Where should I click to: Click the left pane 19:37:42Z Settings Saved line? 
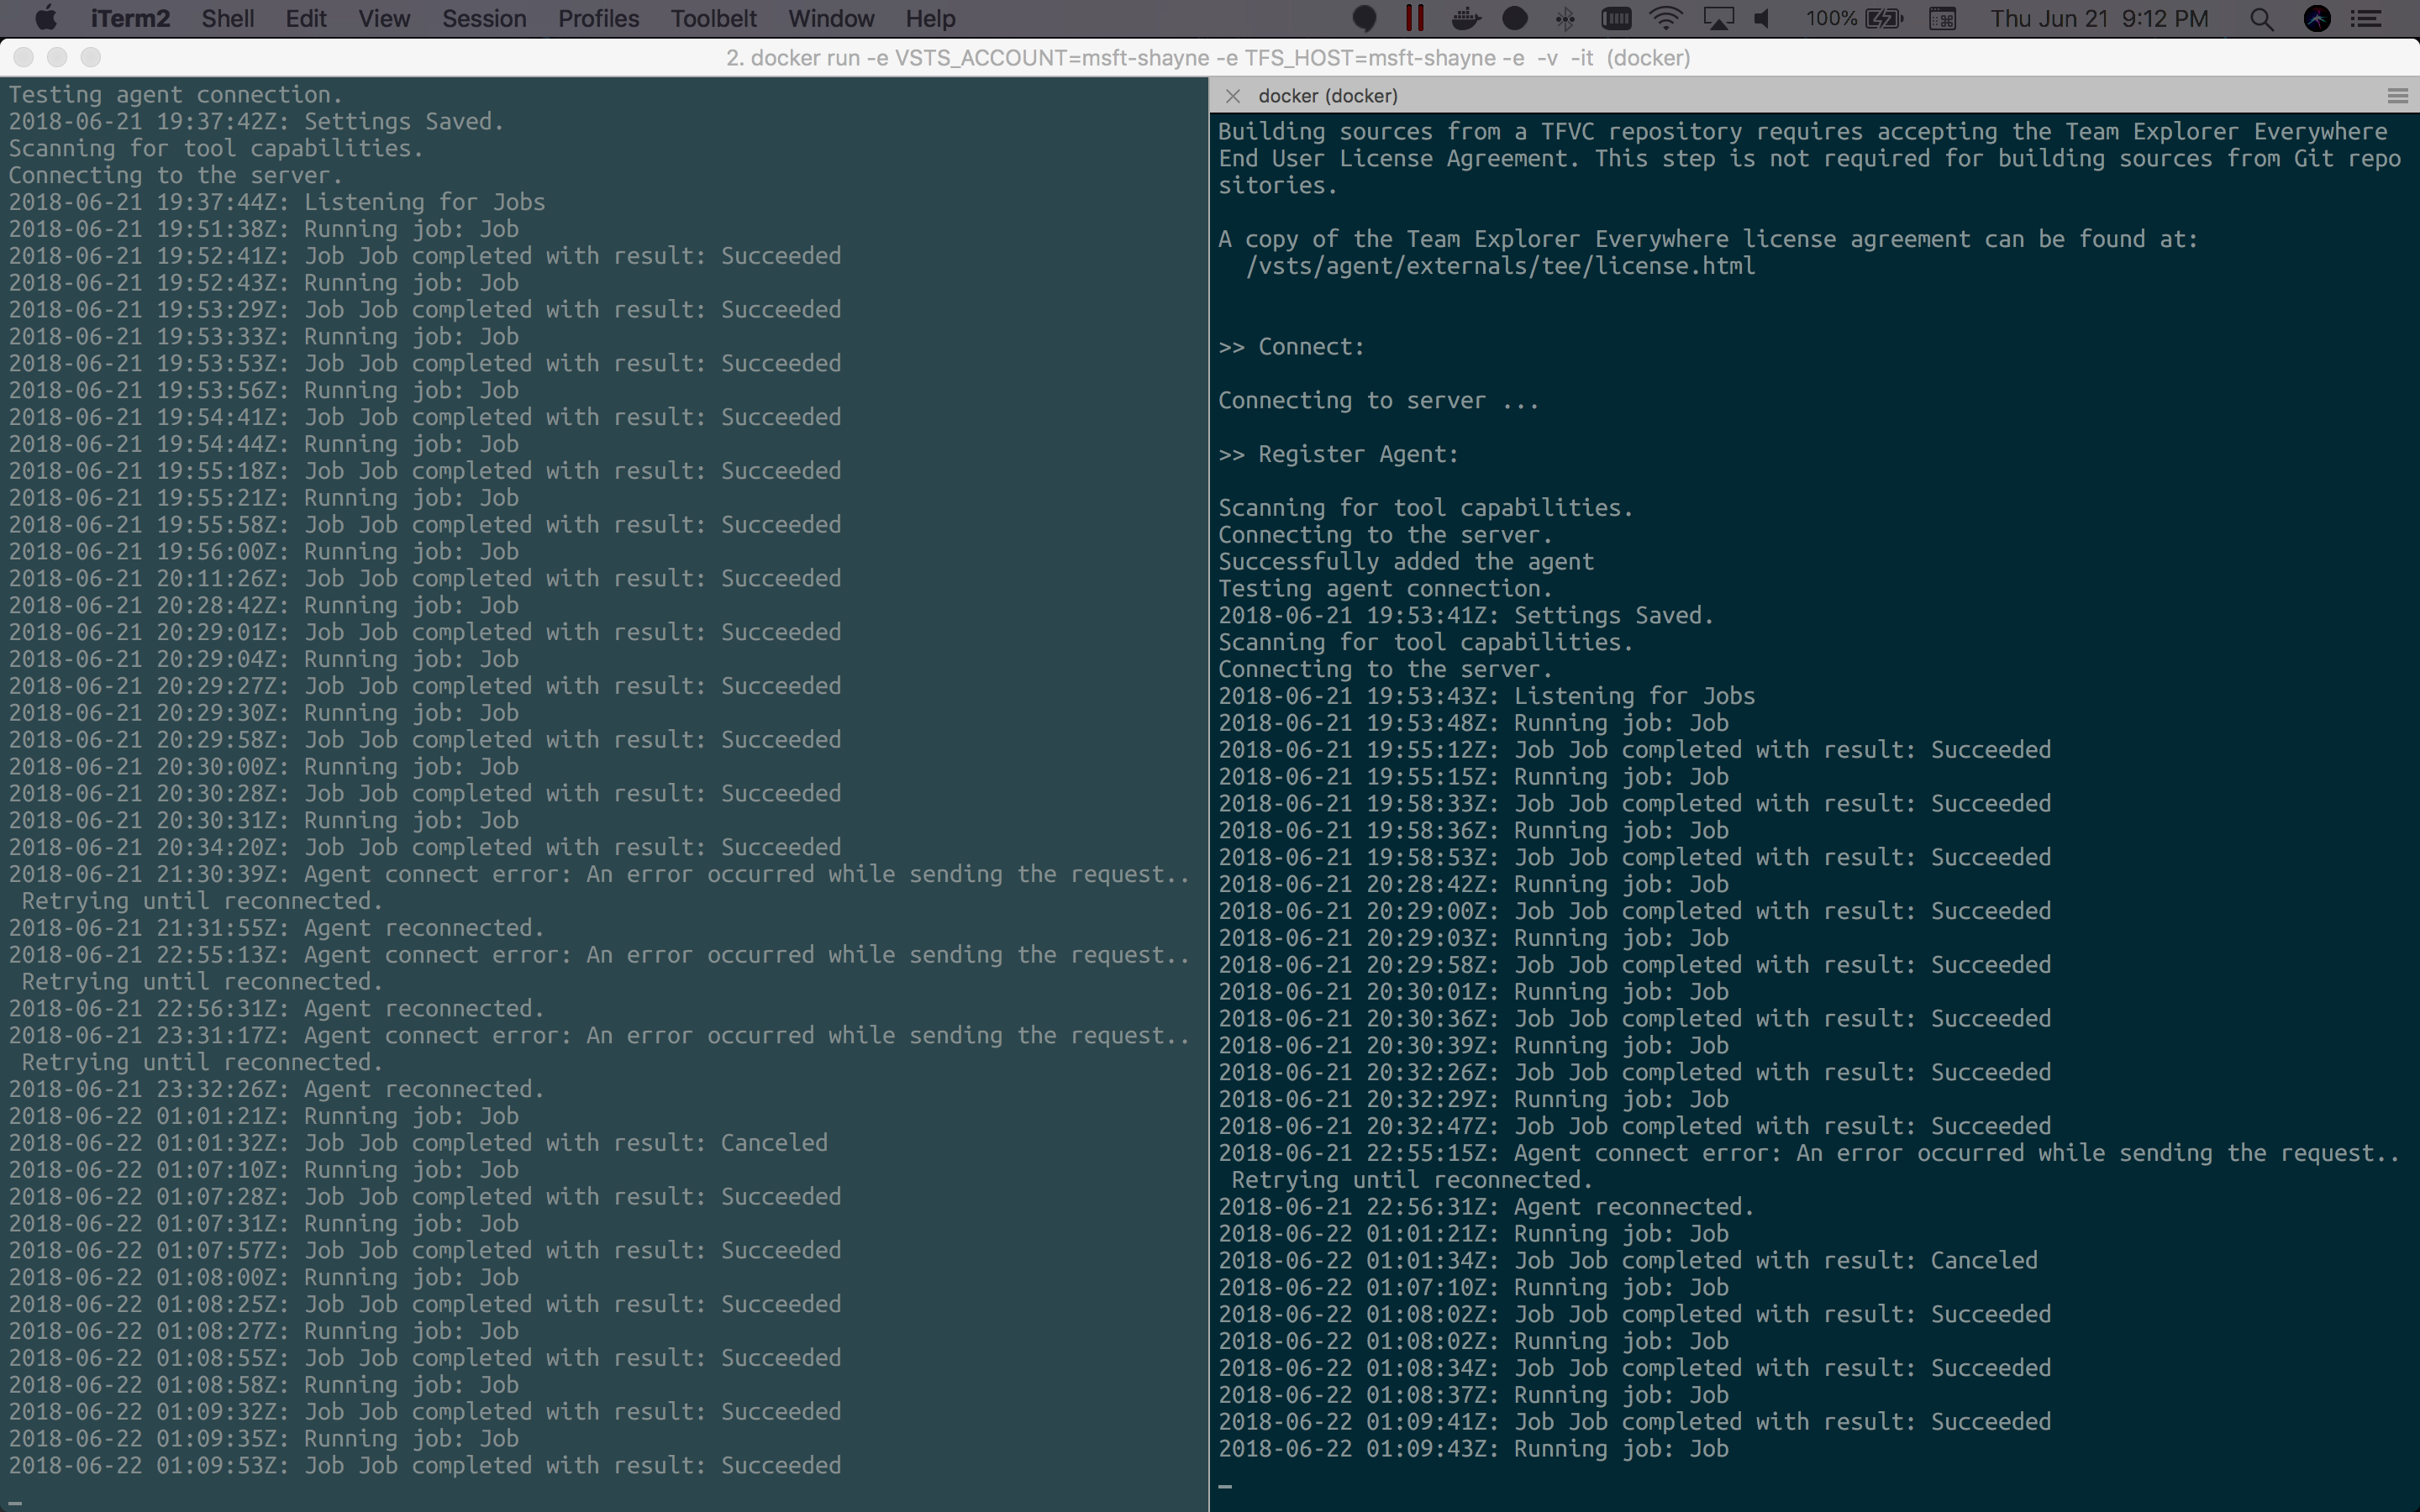[x=257, y=122]
